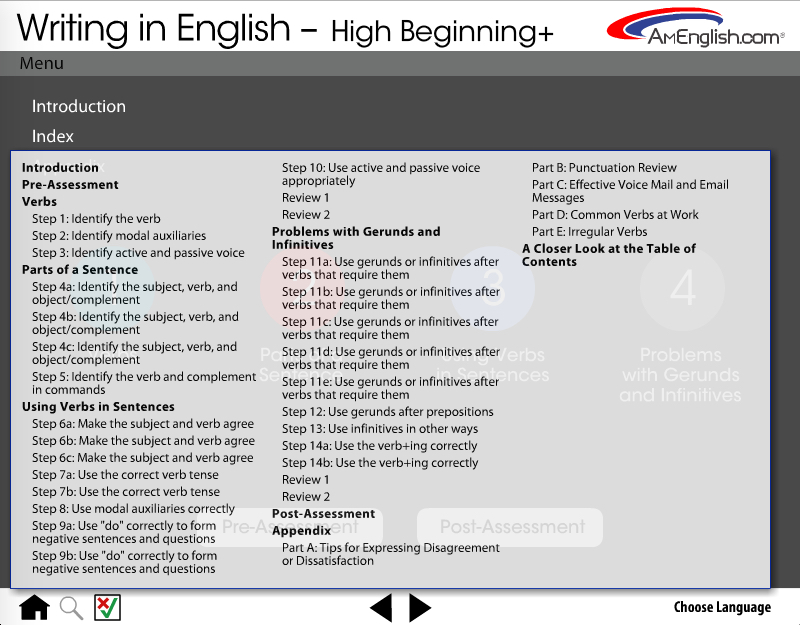Open Step 6c: Make subject and verb agree

pyautogui.click(x=143, y=458)
